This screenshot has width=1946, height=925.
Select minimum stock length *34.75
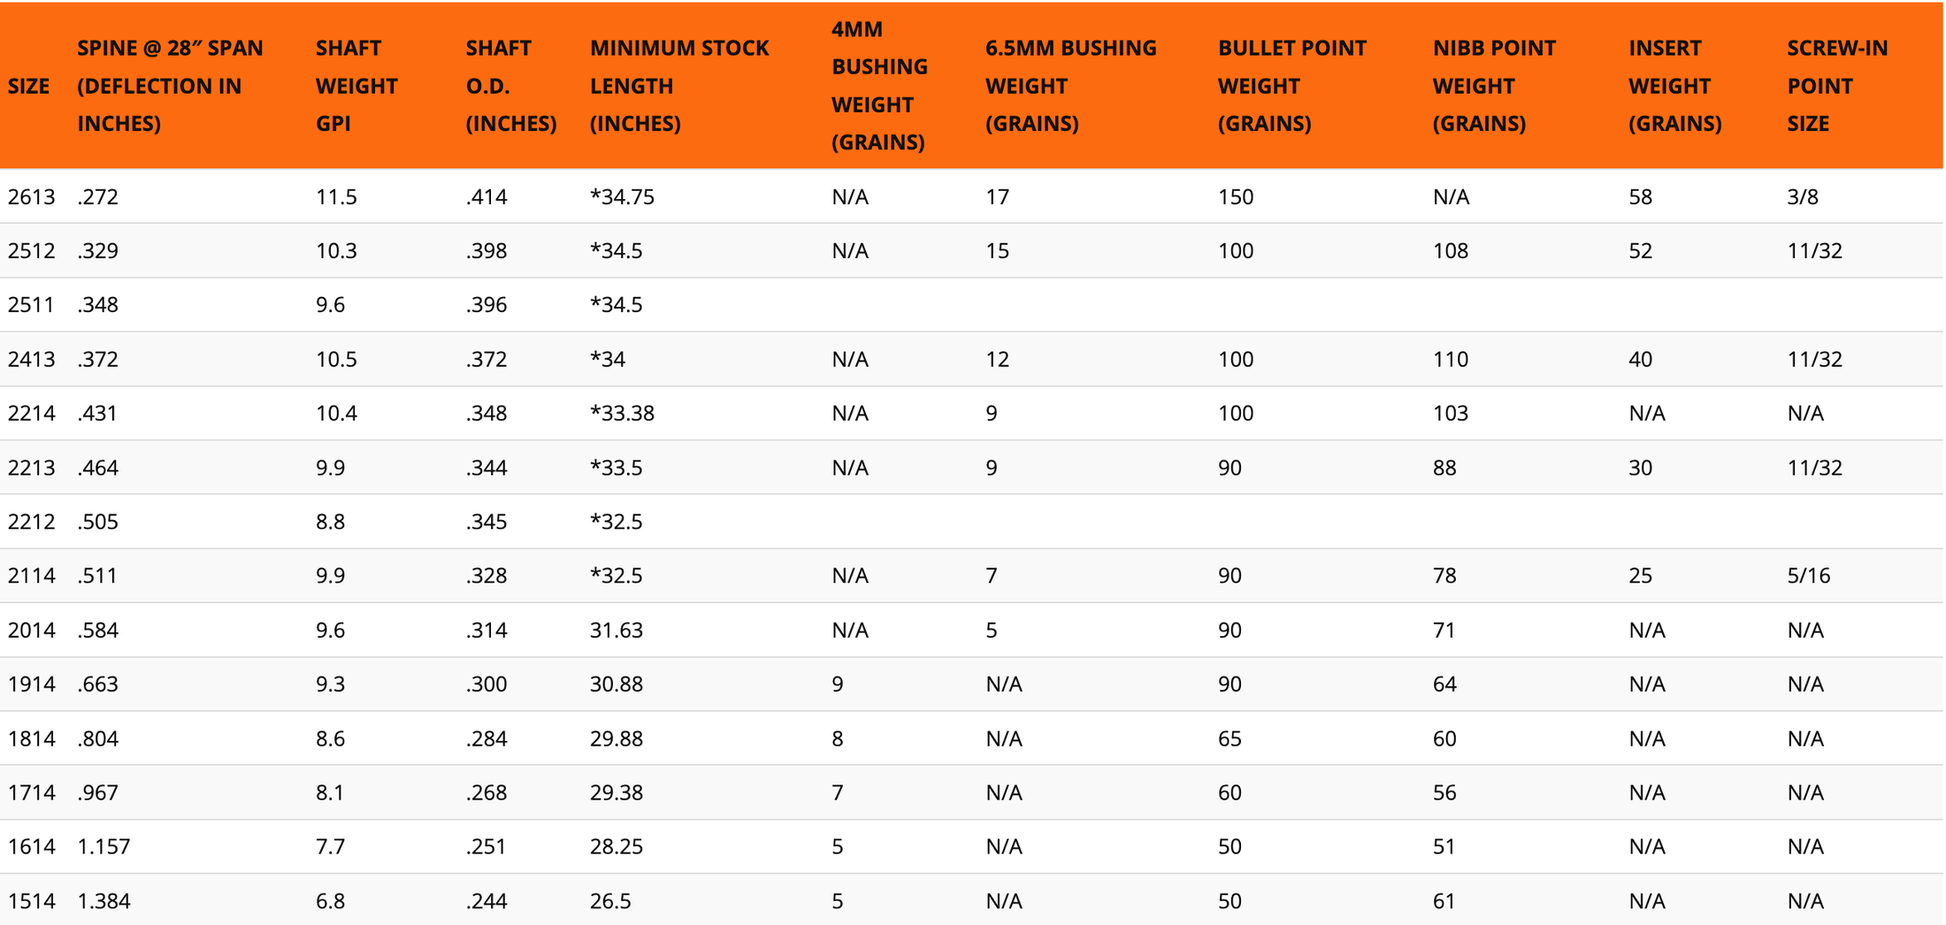coord(622,197)
